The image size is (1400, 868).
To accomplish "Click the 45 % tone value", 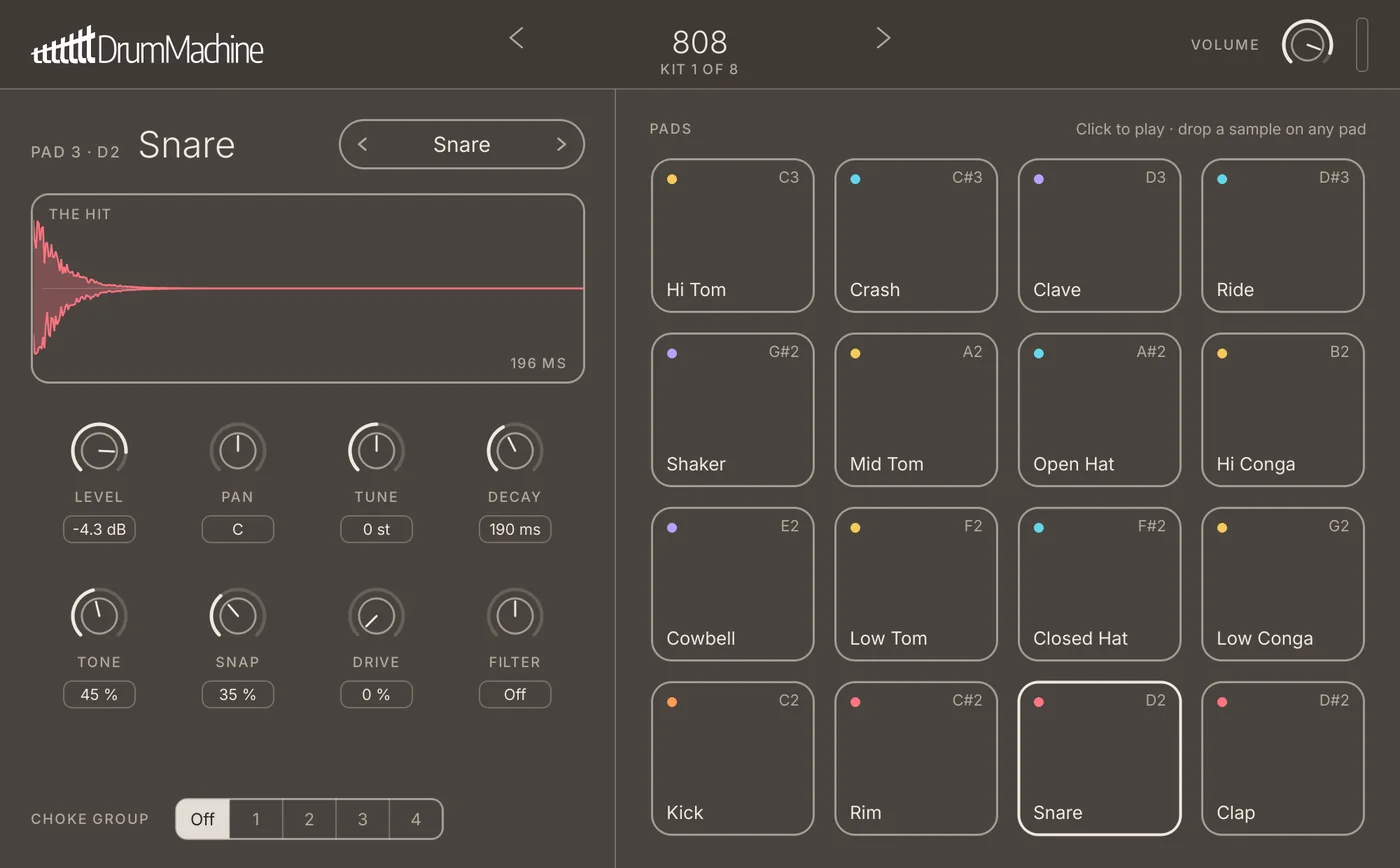I will click(99, 694).
